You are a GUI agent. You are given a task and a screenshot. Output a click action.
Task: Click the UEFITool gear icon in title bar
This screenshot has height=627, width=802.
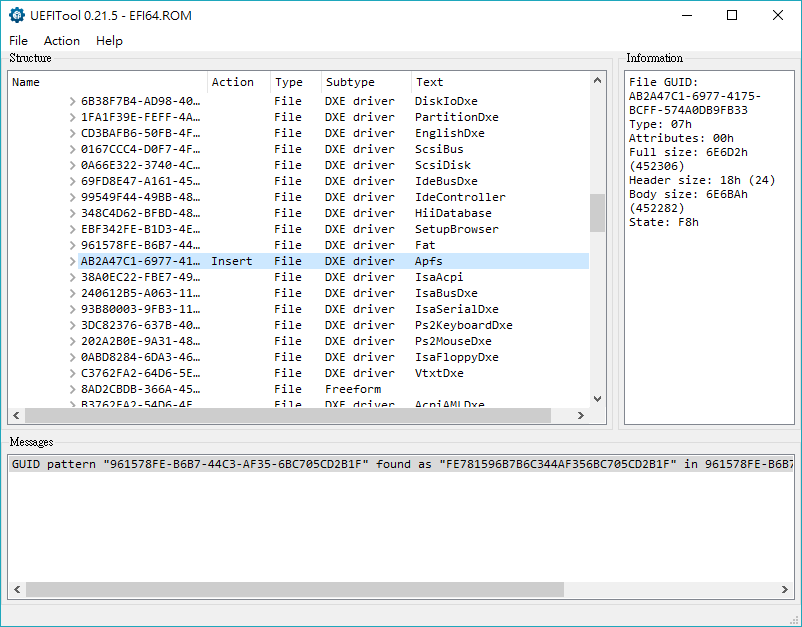pos(17,15)
